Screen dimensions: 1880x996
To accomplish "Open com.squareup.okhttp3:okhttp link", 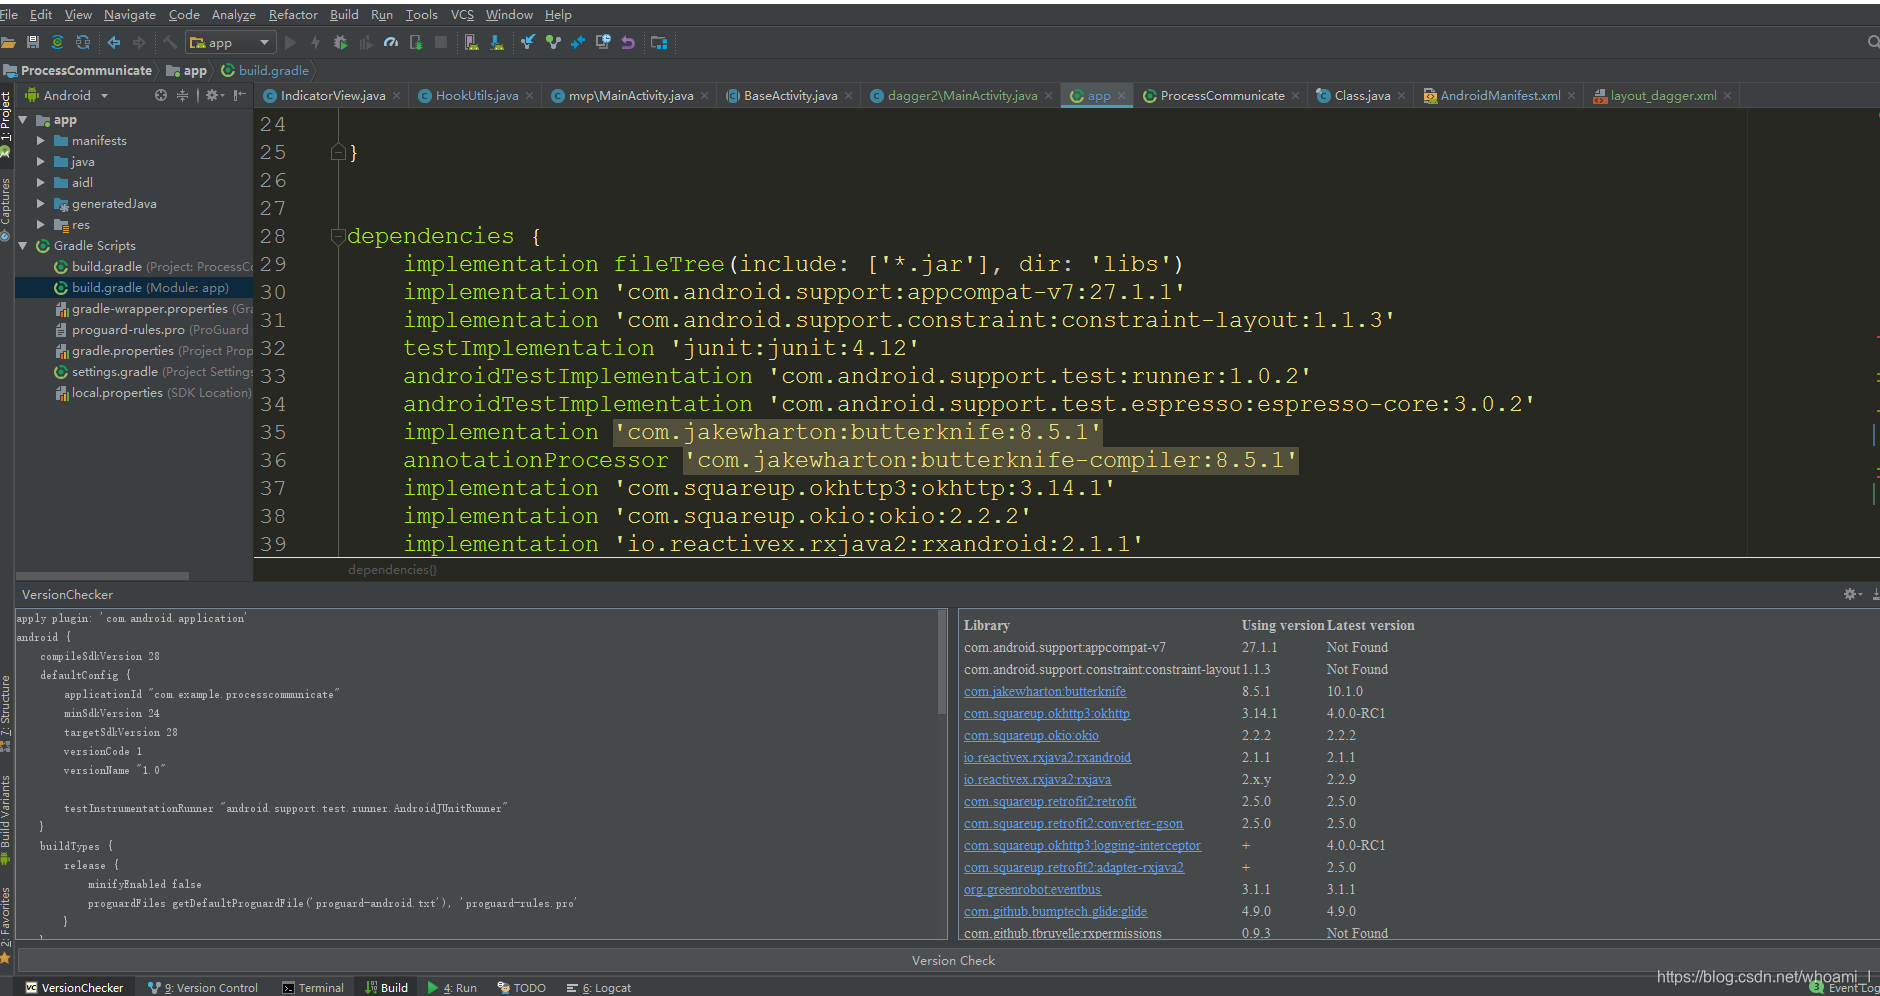I will coord(1047,714).
